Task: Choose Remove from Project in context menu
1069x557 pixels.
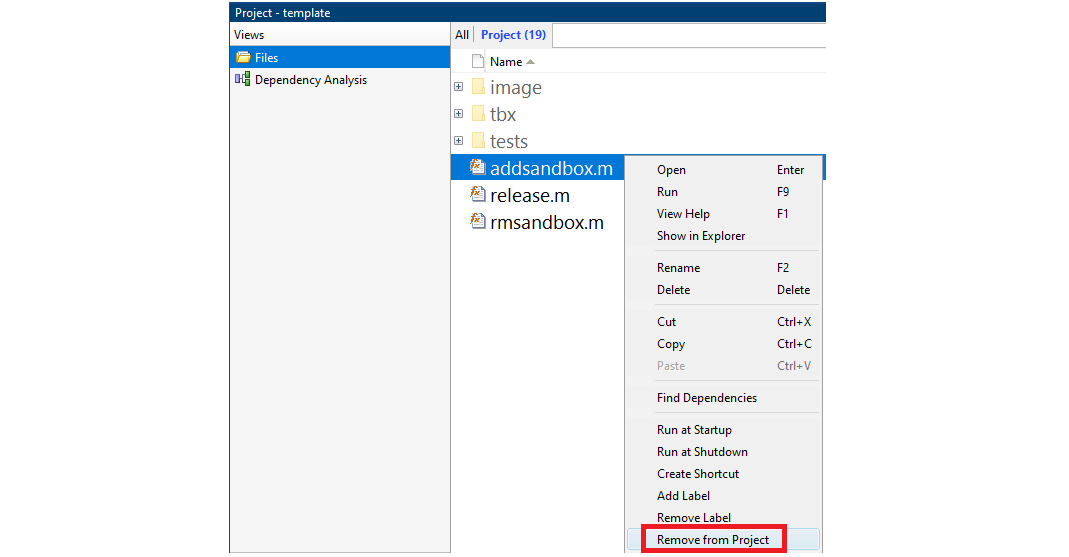Action: point(713,540)
